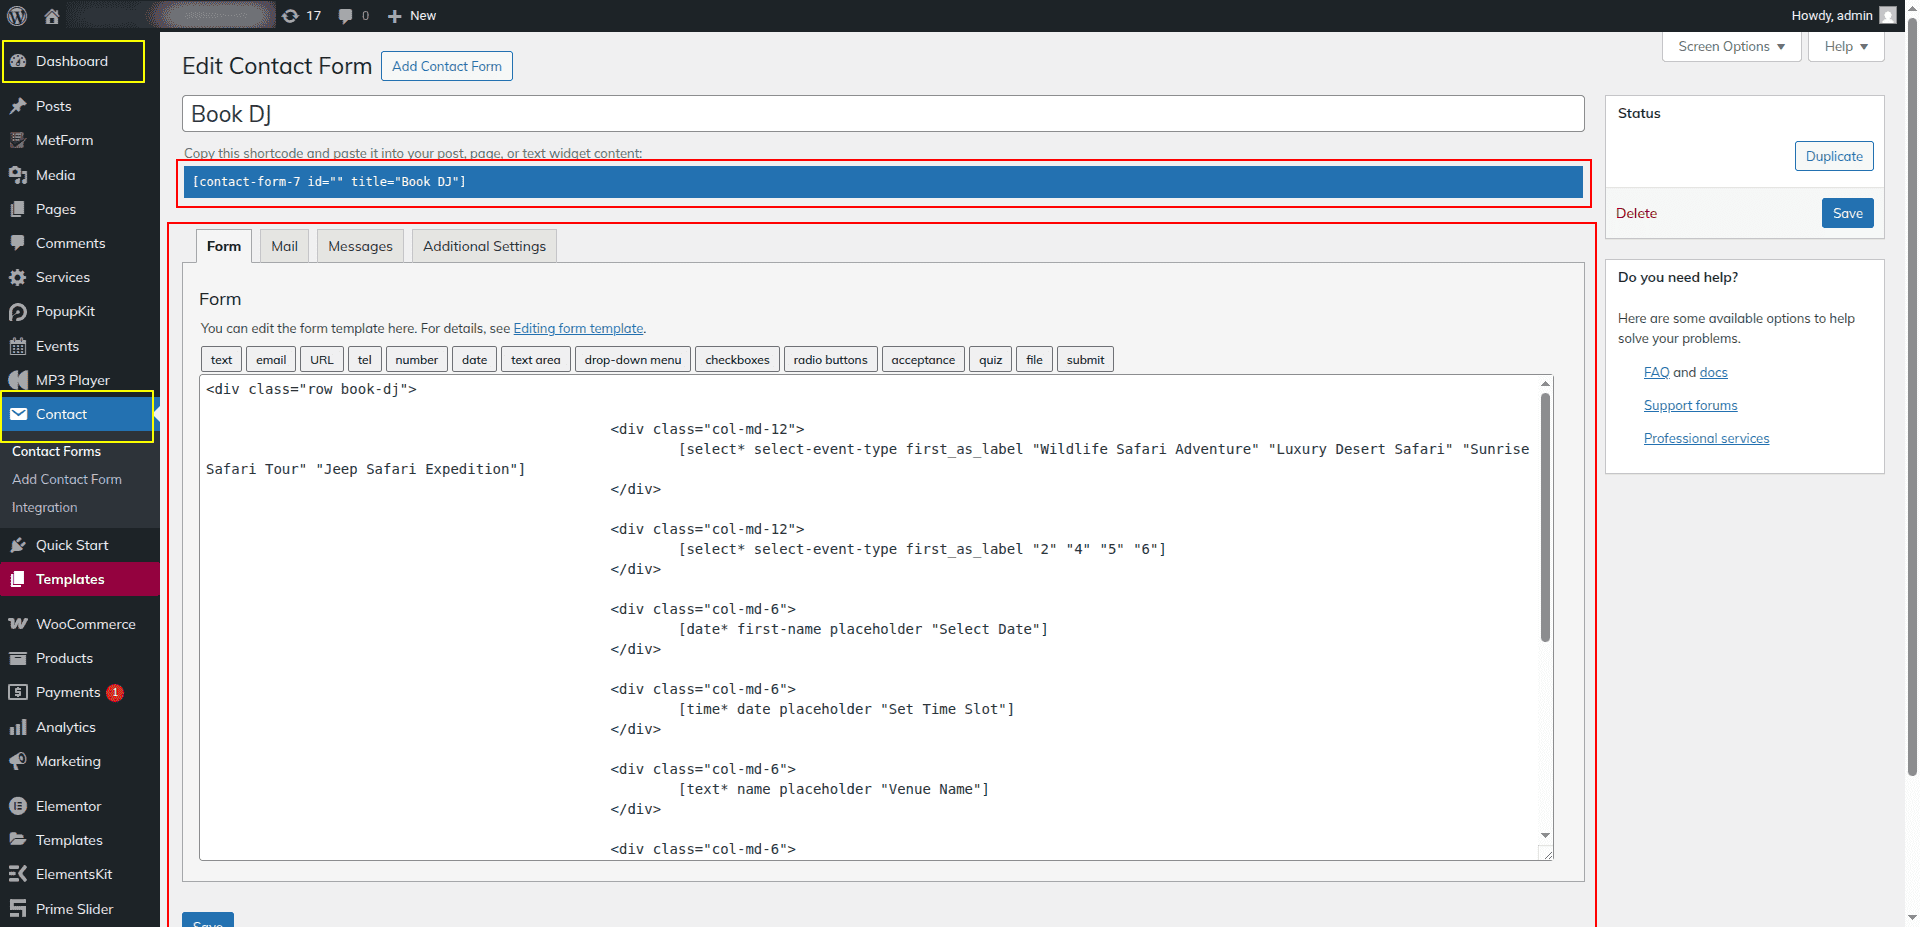Switch to the Additional Settings tab
1920x927 pixels.
click(x=484, y=246)
